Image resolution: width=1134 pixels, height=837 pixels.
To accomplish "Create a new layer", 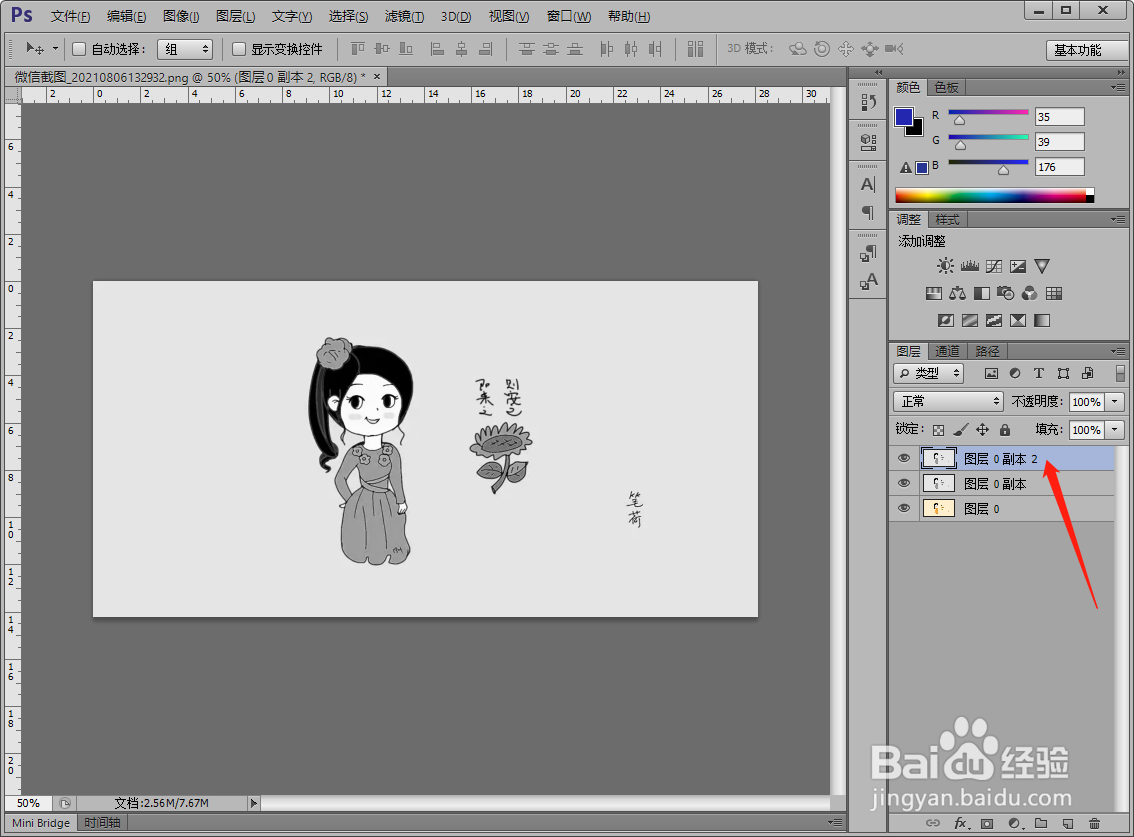I will click(1067, 823).
